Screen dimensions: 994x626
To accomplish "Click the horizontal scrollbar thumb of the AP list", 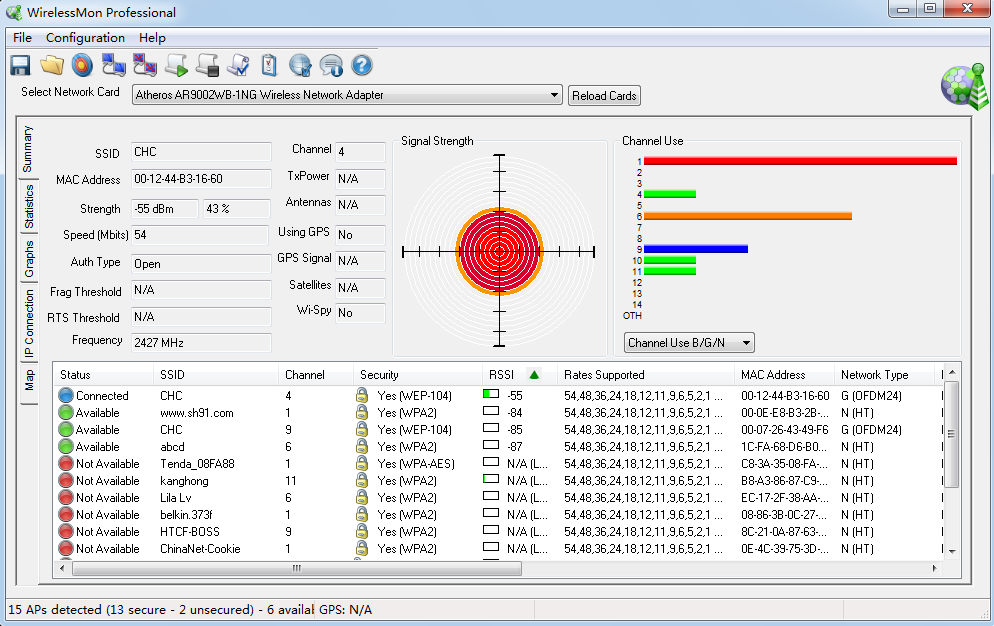I will click(x=297, y=568).
